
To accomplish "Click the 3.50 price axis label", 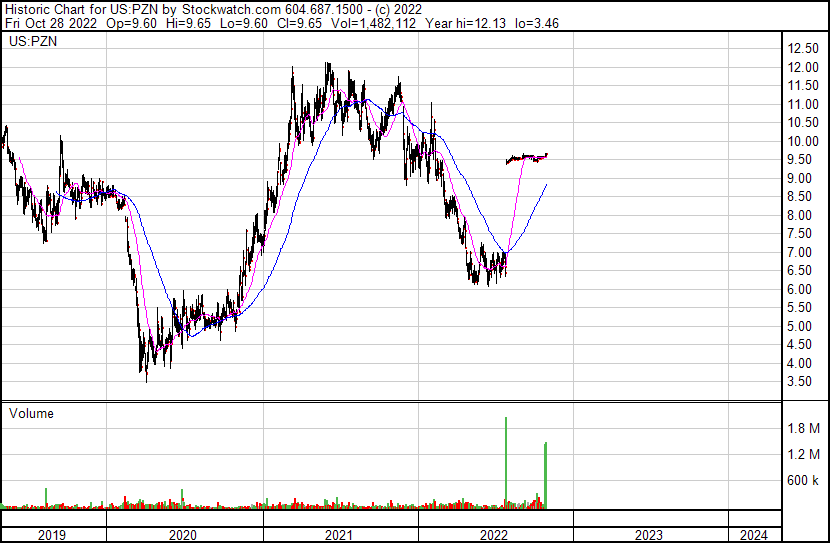I will tap(799, 382).
